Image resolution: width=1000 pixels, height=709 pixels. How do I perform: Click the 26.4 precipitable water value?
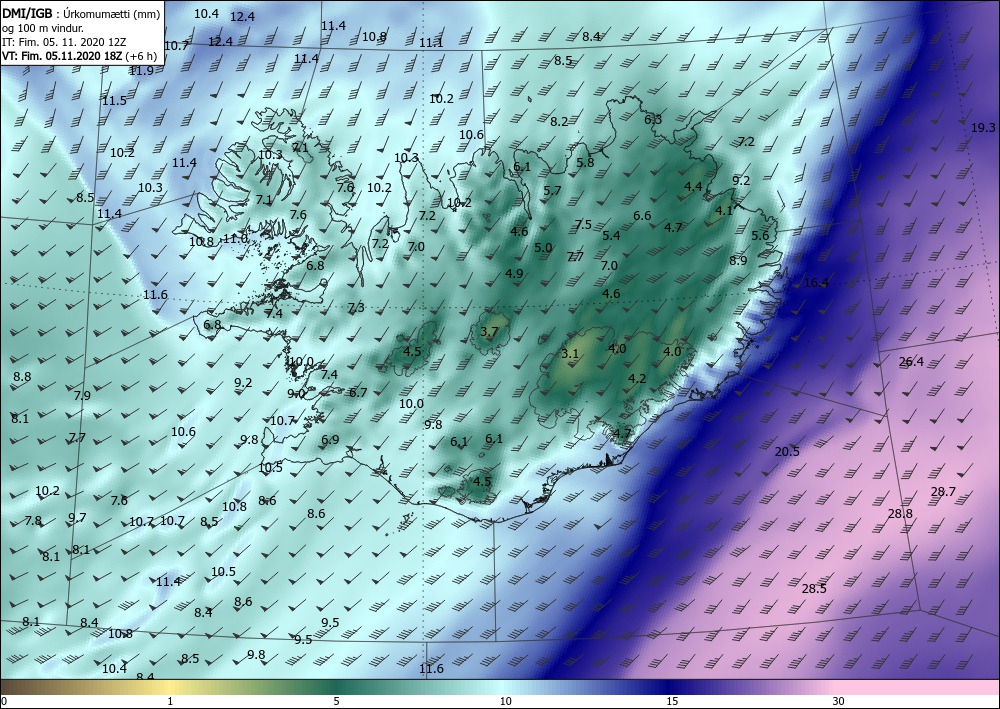pos(911,362)
